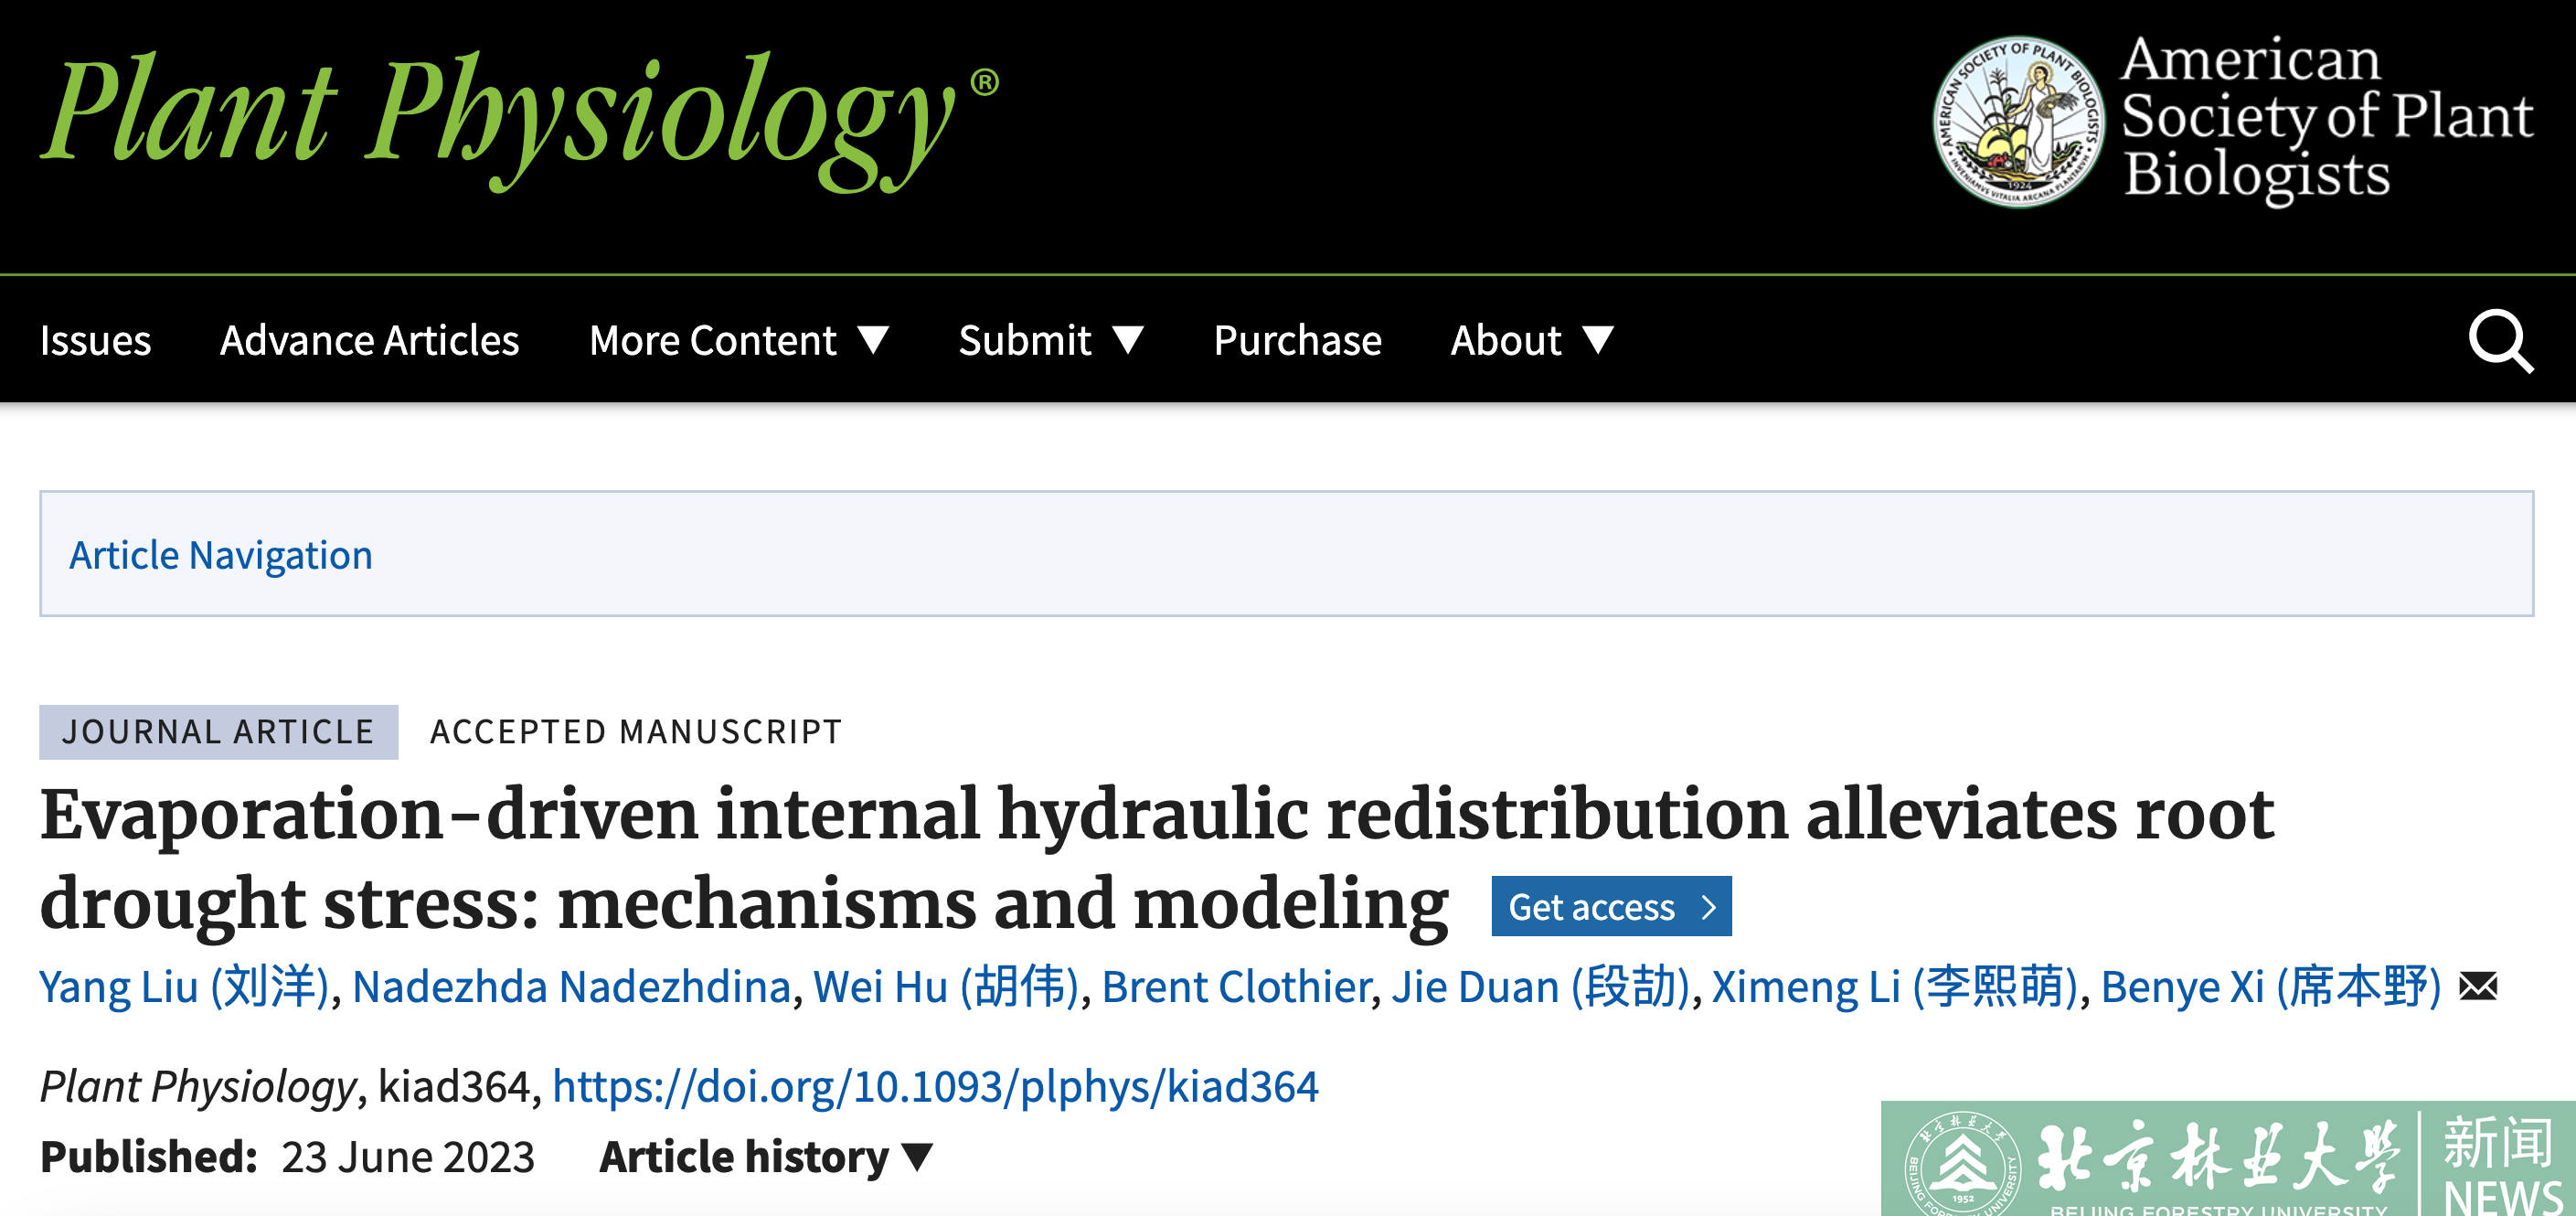The height and width of the screenshot is (1216, 2576).
Task: Expand the About dropdown menu
Action: [1531, 341]
